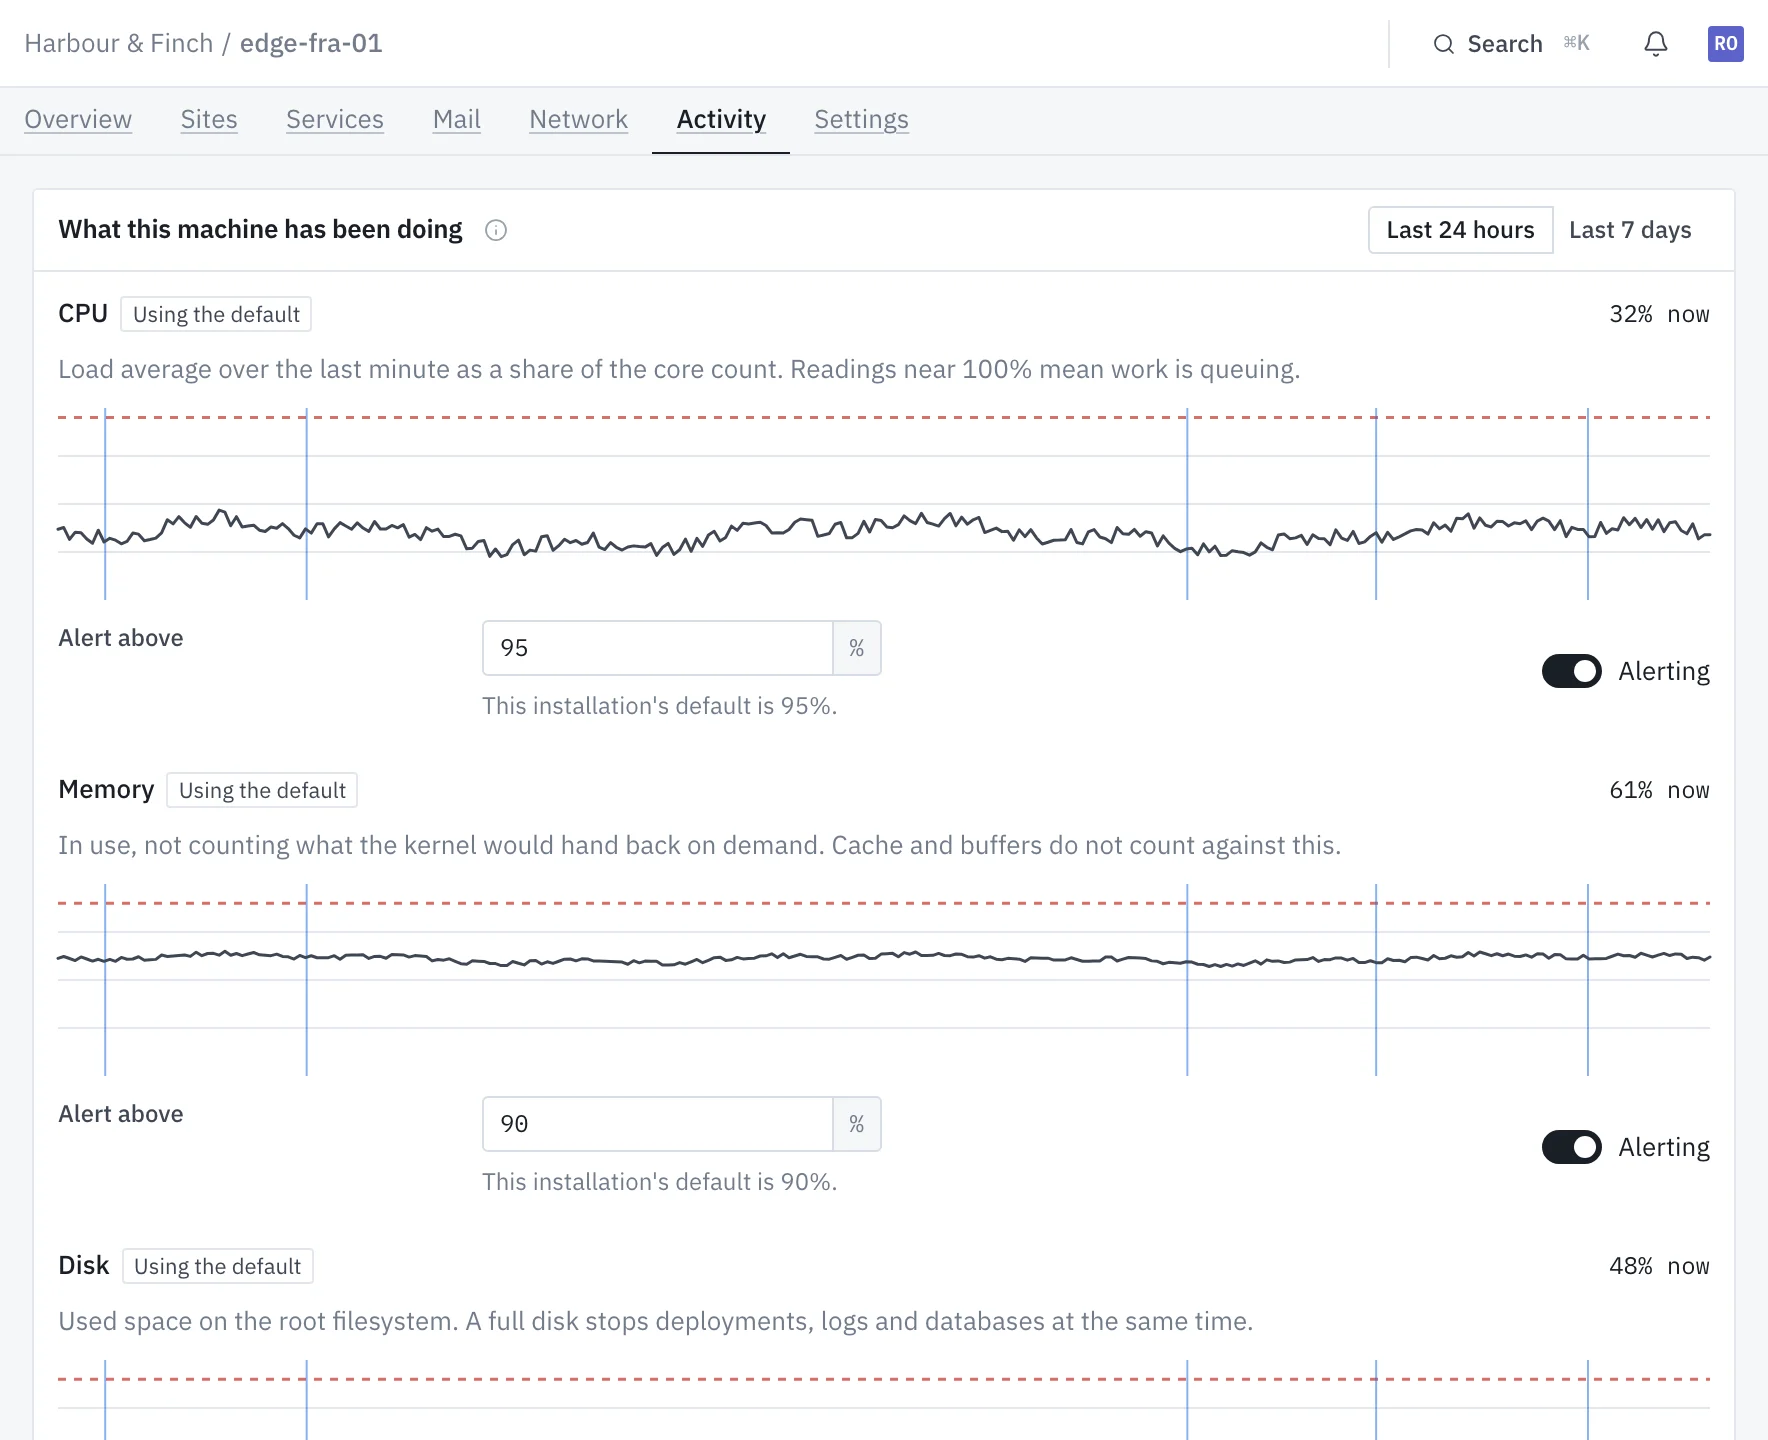Image resolution: width=1768 pixels, height=1440 pixels.
Task: Switch to the Network tab
Action: pos(579,119)
